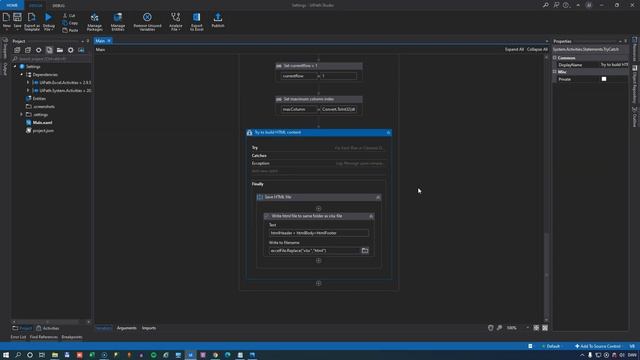
Task: Open the Arguments panel tab
Action: 127,328
